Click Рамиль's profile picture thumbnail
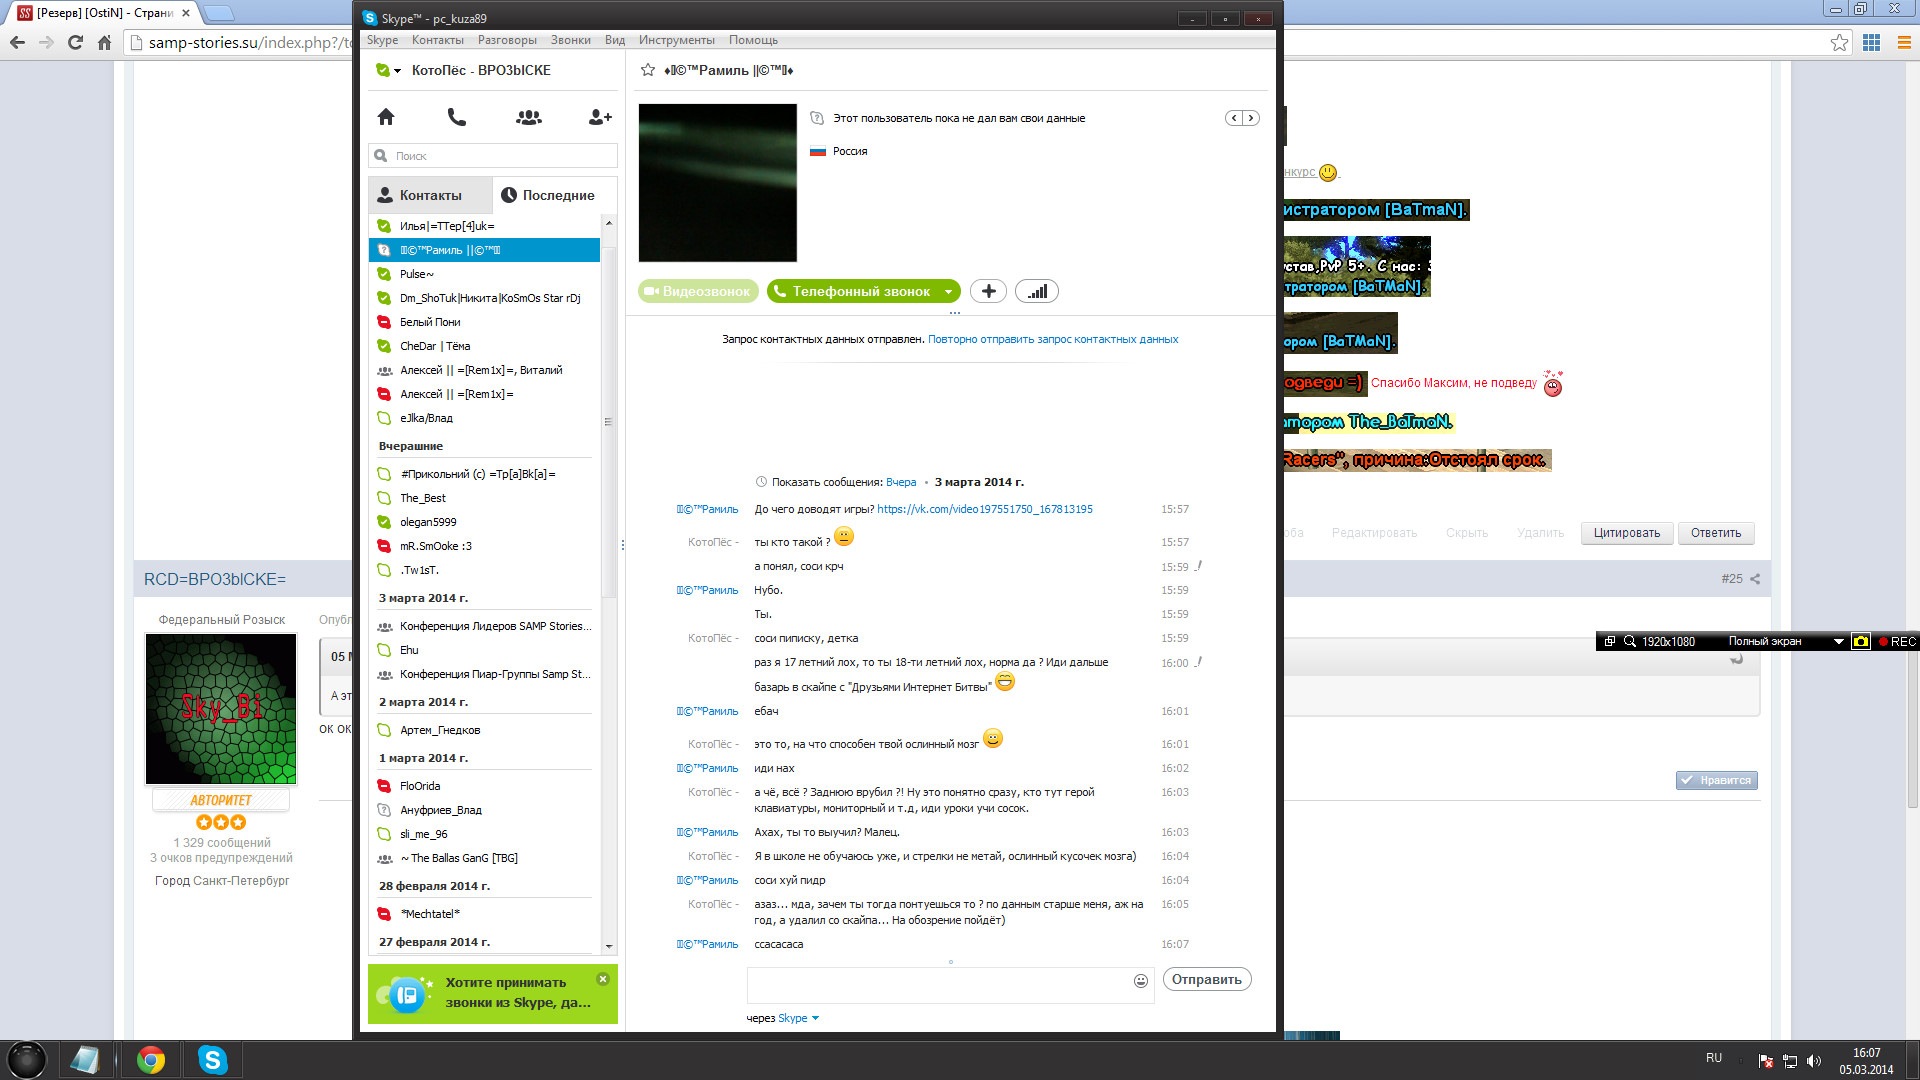Viewport: 1920px width, 1080px height. point(718,183)
